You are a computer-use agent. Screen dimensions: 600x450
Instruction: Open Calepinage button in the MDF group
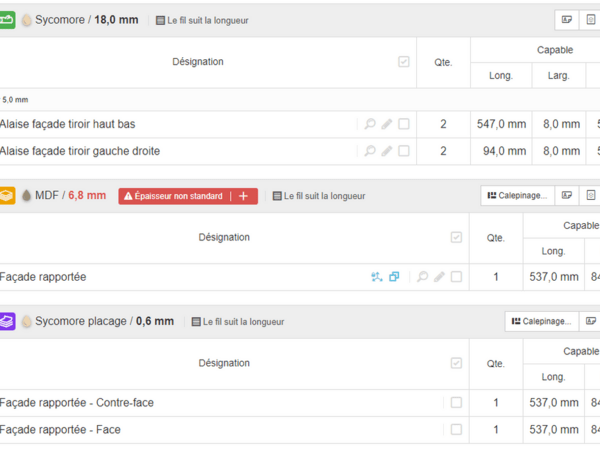[515, 196]
